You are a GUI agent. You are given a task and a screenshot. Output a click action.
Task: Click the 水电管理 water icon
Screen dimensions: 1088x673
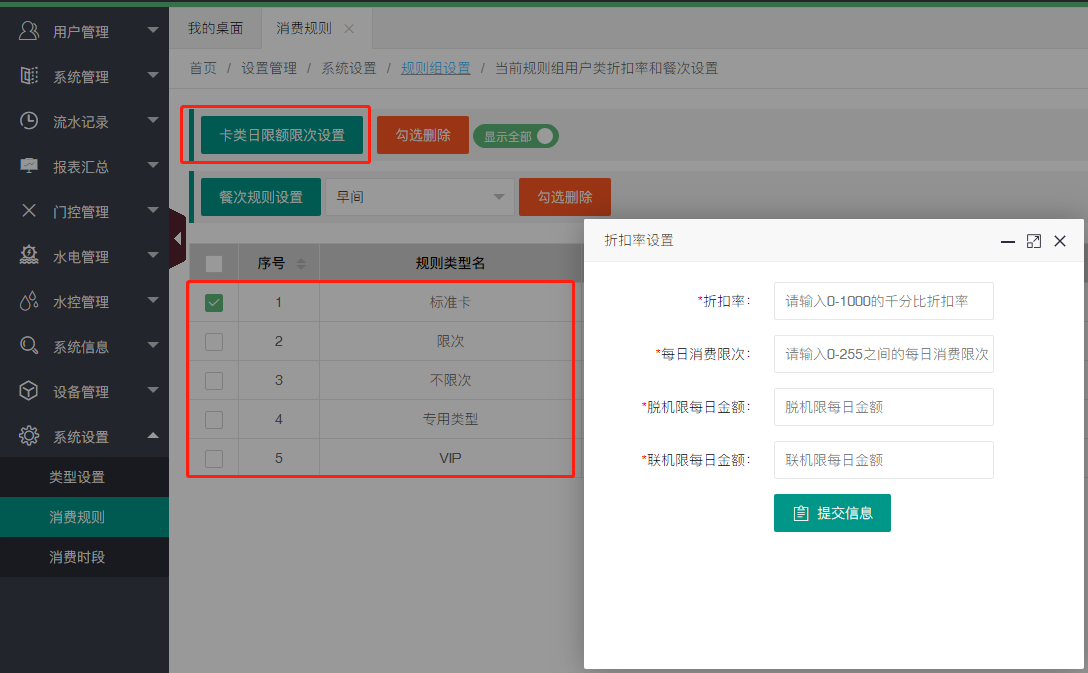[27, 255]
